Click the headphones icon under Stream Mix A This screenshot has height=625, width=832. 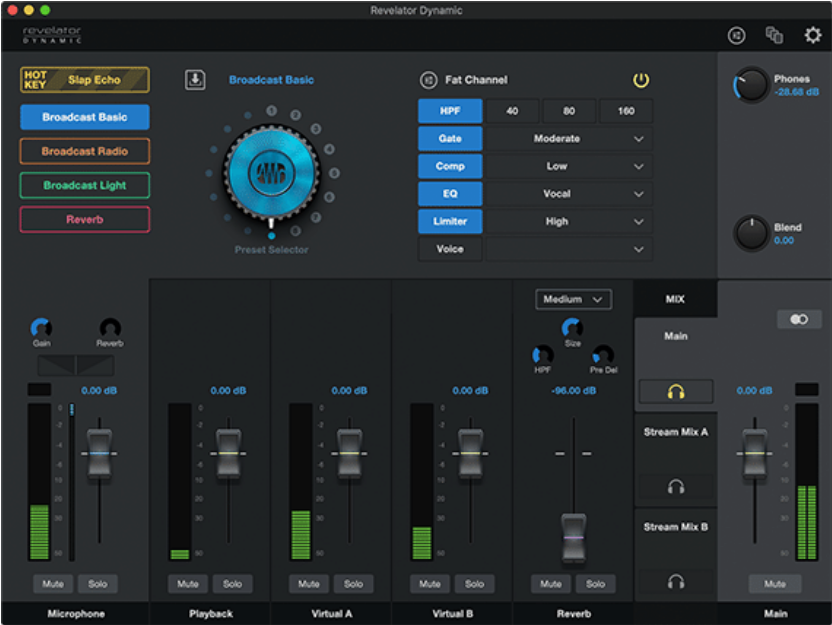point(676,487)
